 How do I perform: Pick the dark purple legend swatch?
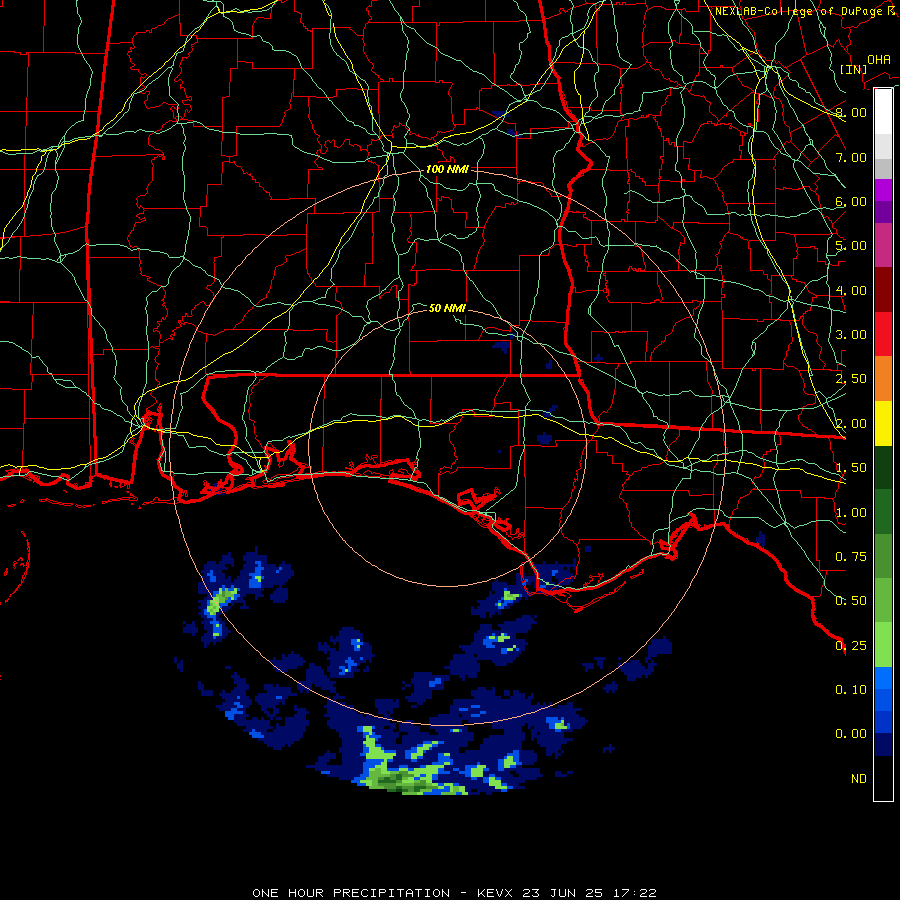883,212
